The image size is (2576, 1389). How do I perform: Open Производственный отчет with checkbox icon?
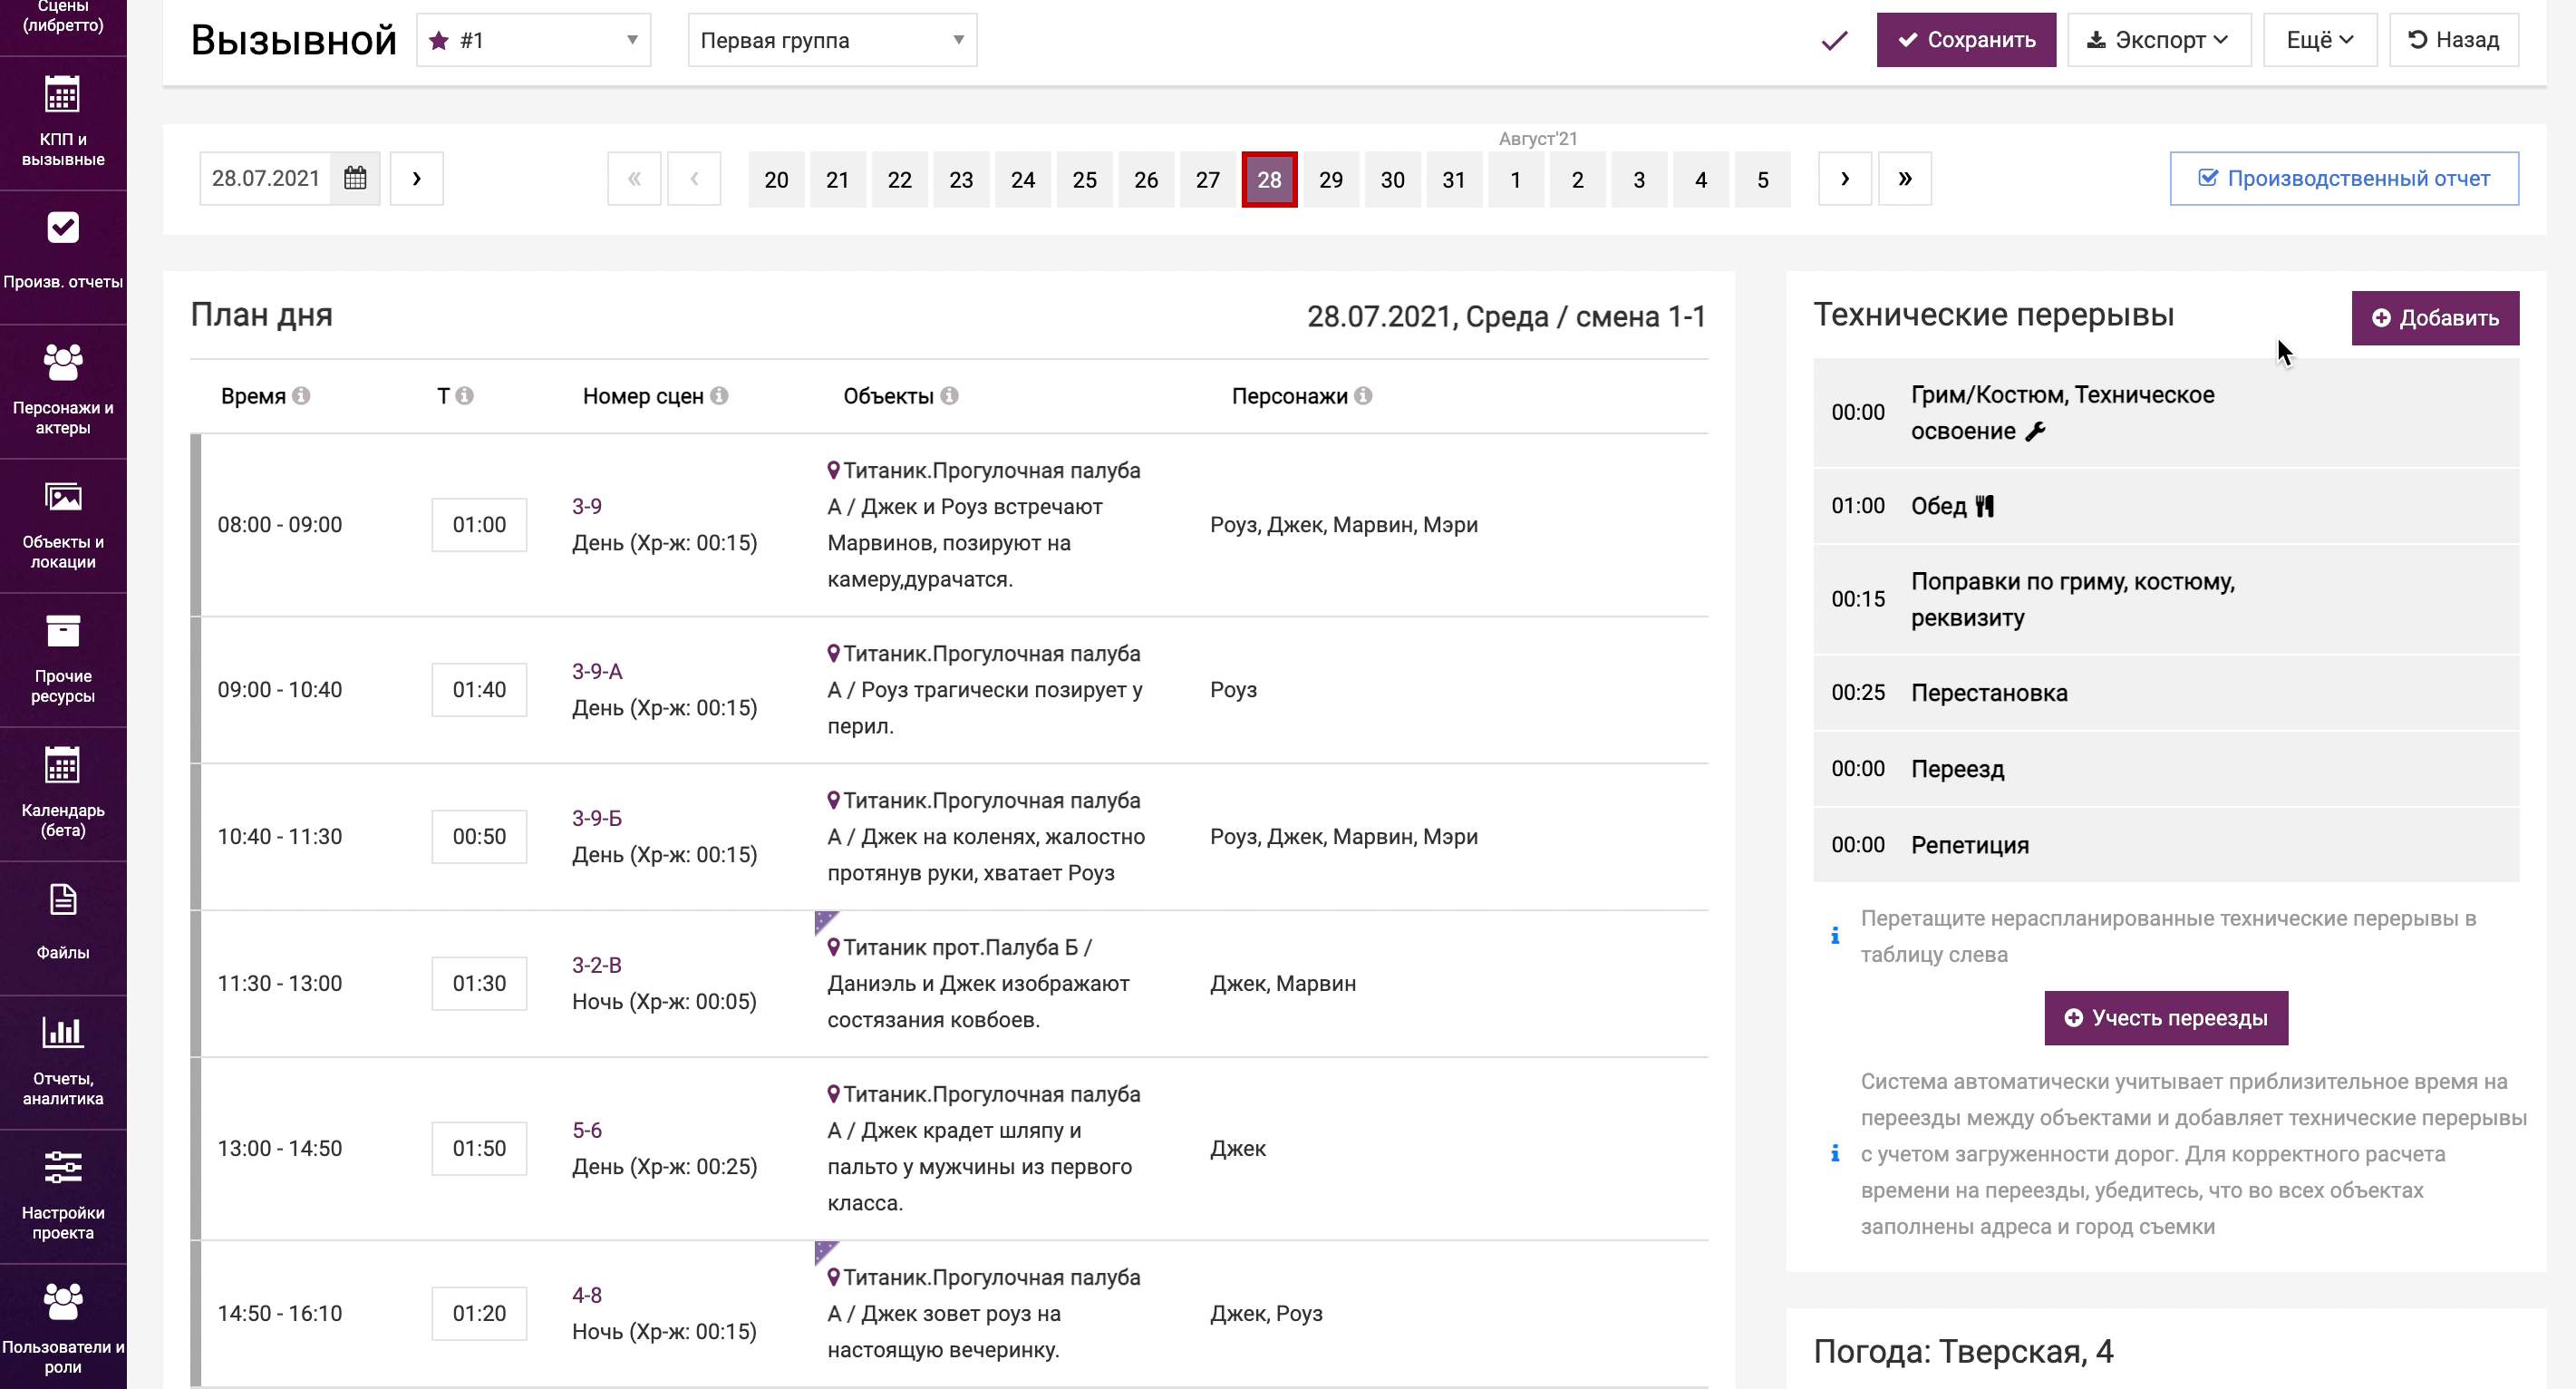click(x=2343, y=179)
